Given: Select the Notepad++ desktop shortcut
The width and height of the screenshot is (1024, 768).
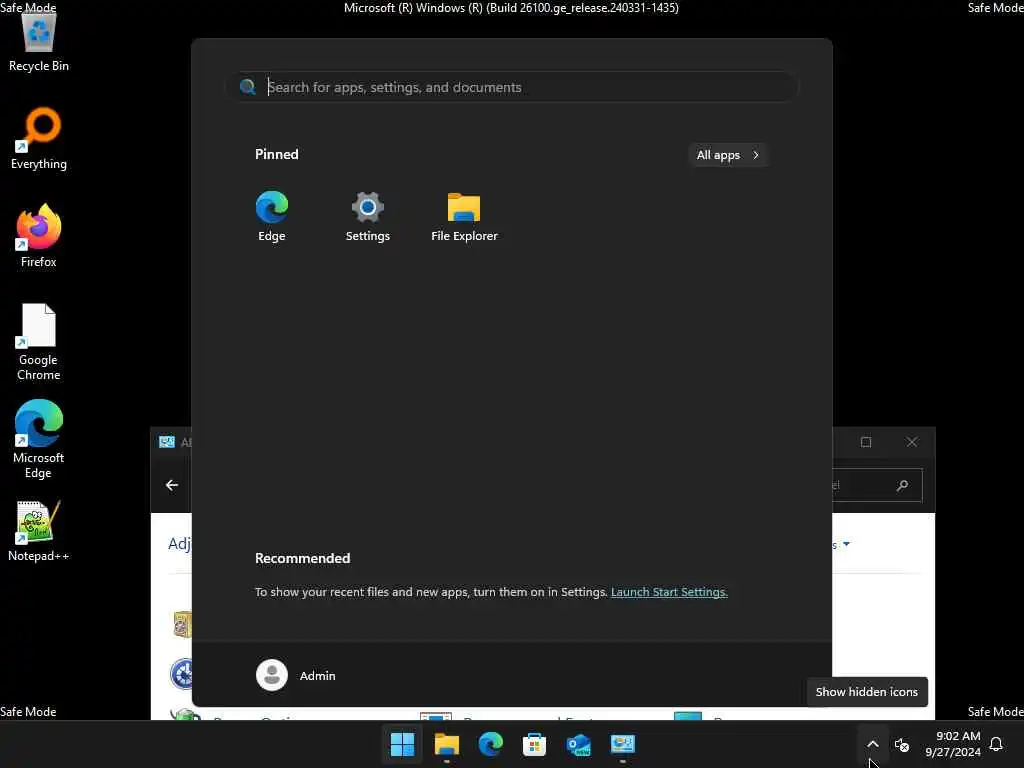Looking at the screenshot, I should [x=39, y=531].
